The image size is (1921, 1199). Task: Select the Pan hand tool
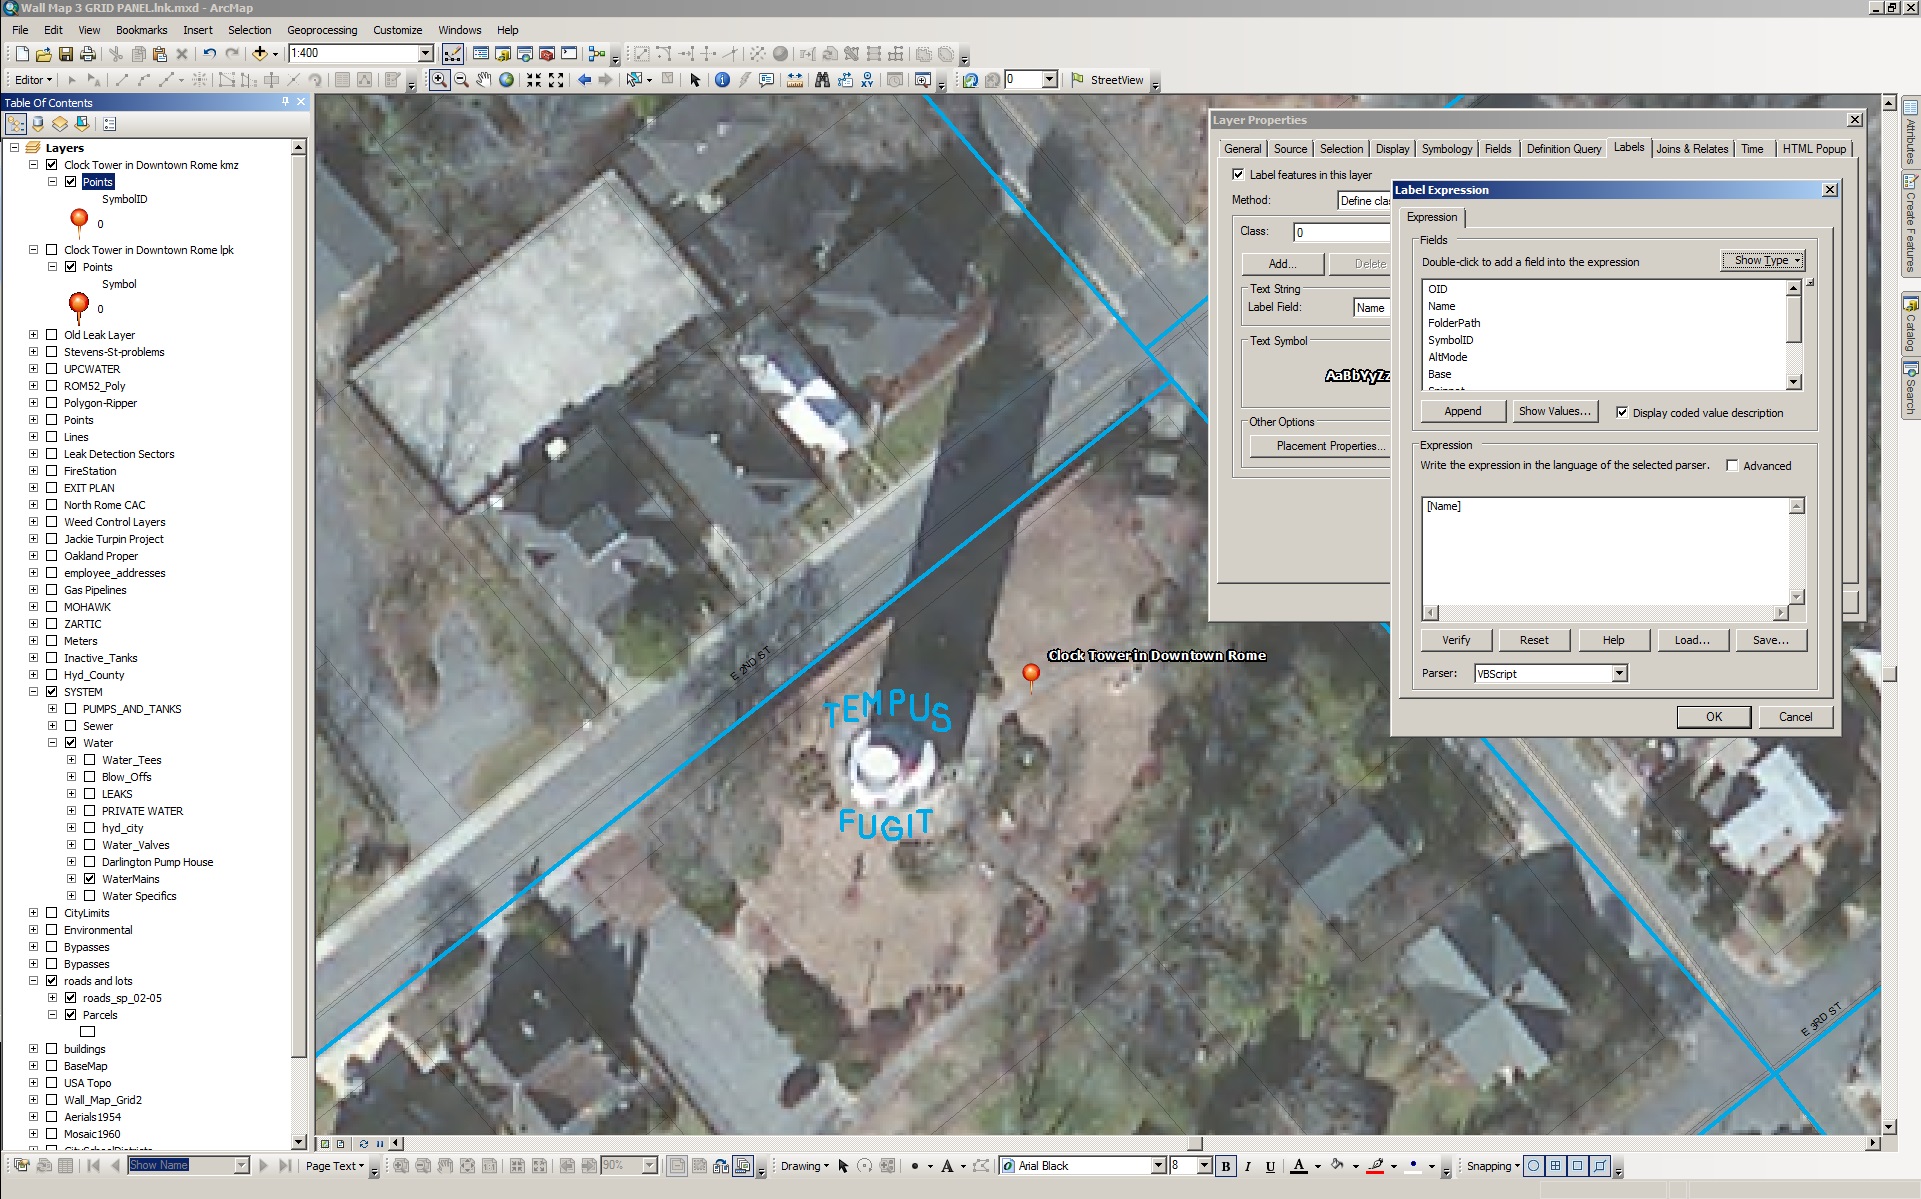click(x=484, y=80)
